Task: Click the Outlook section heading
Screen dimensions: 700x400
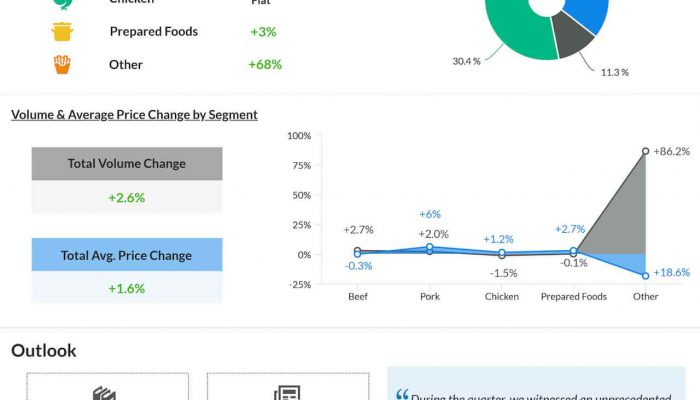Action: (44, 350)
